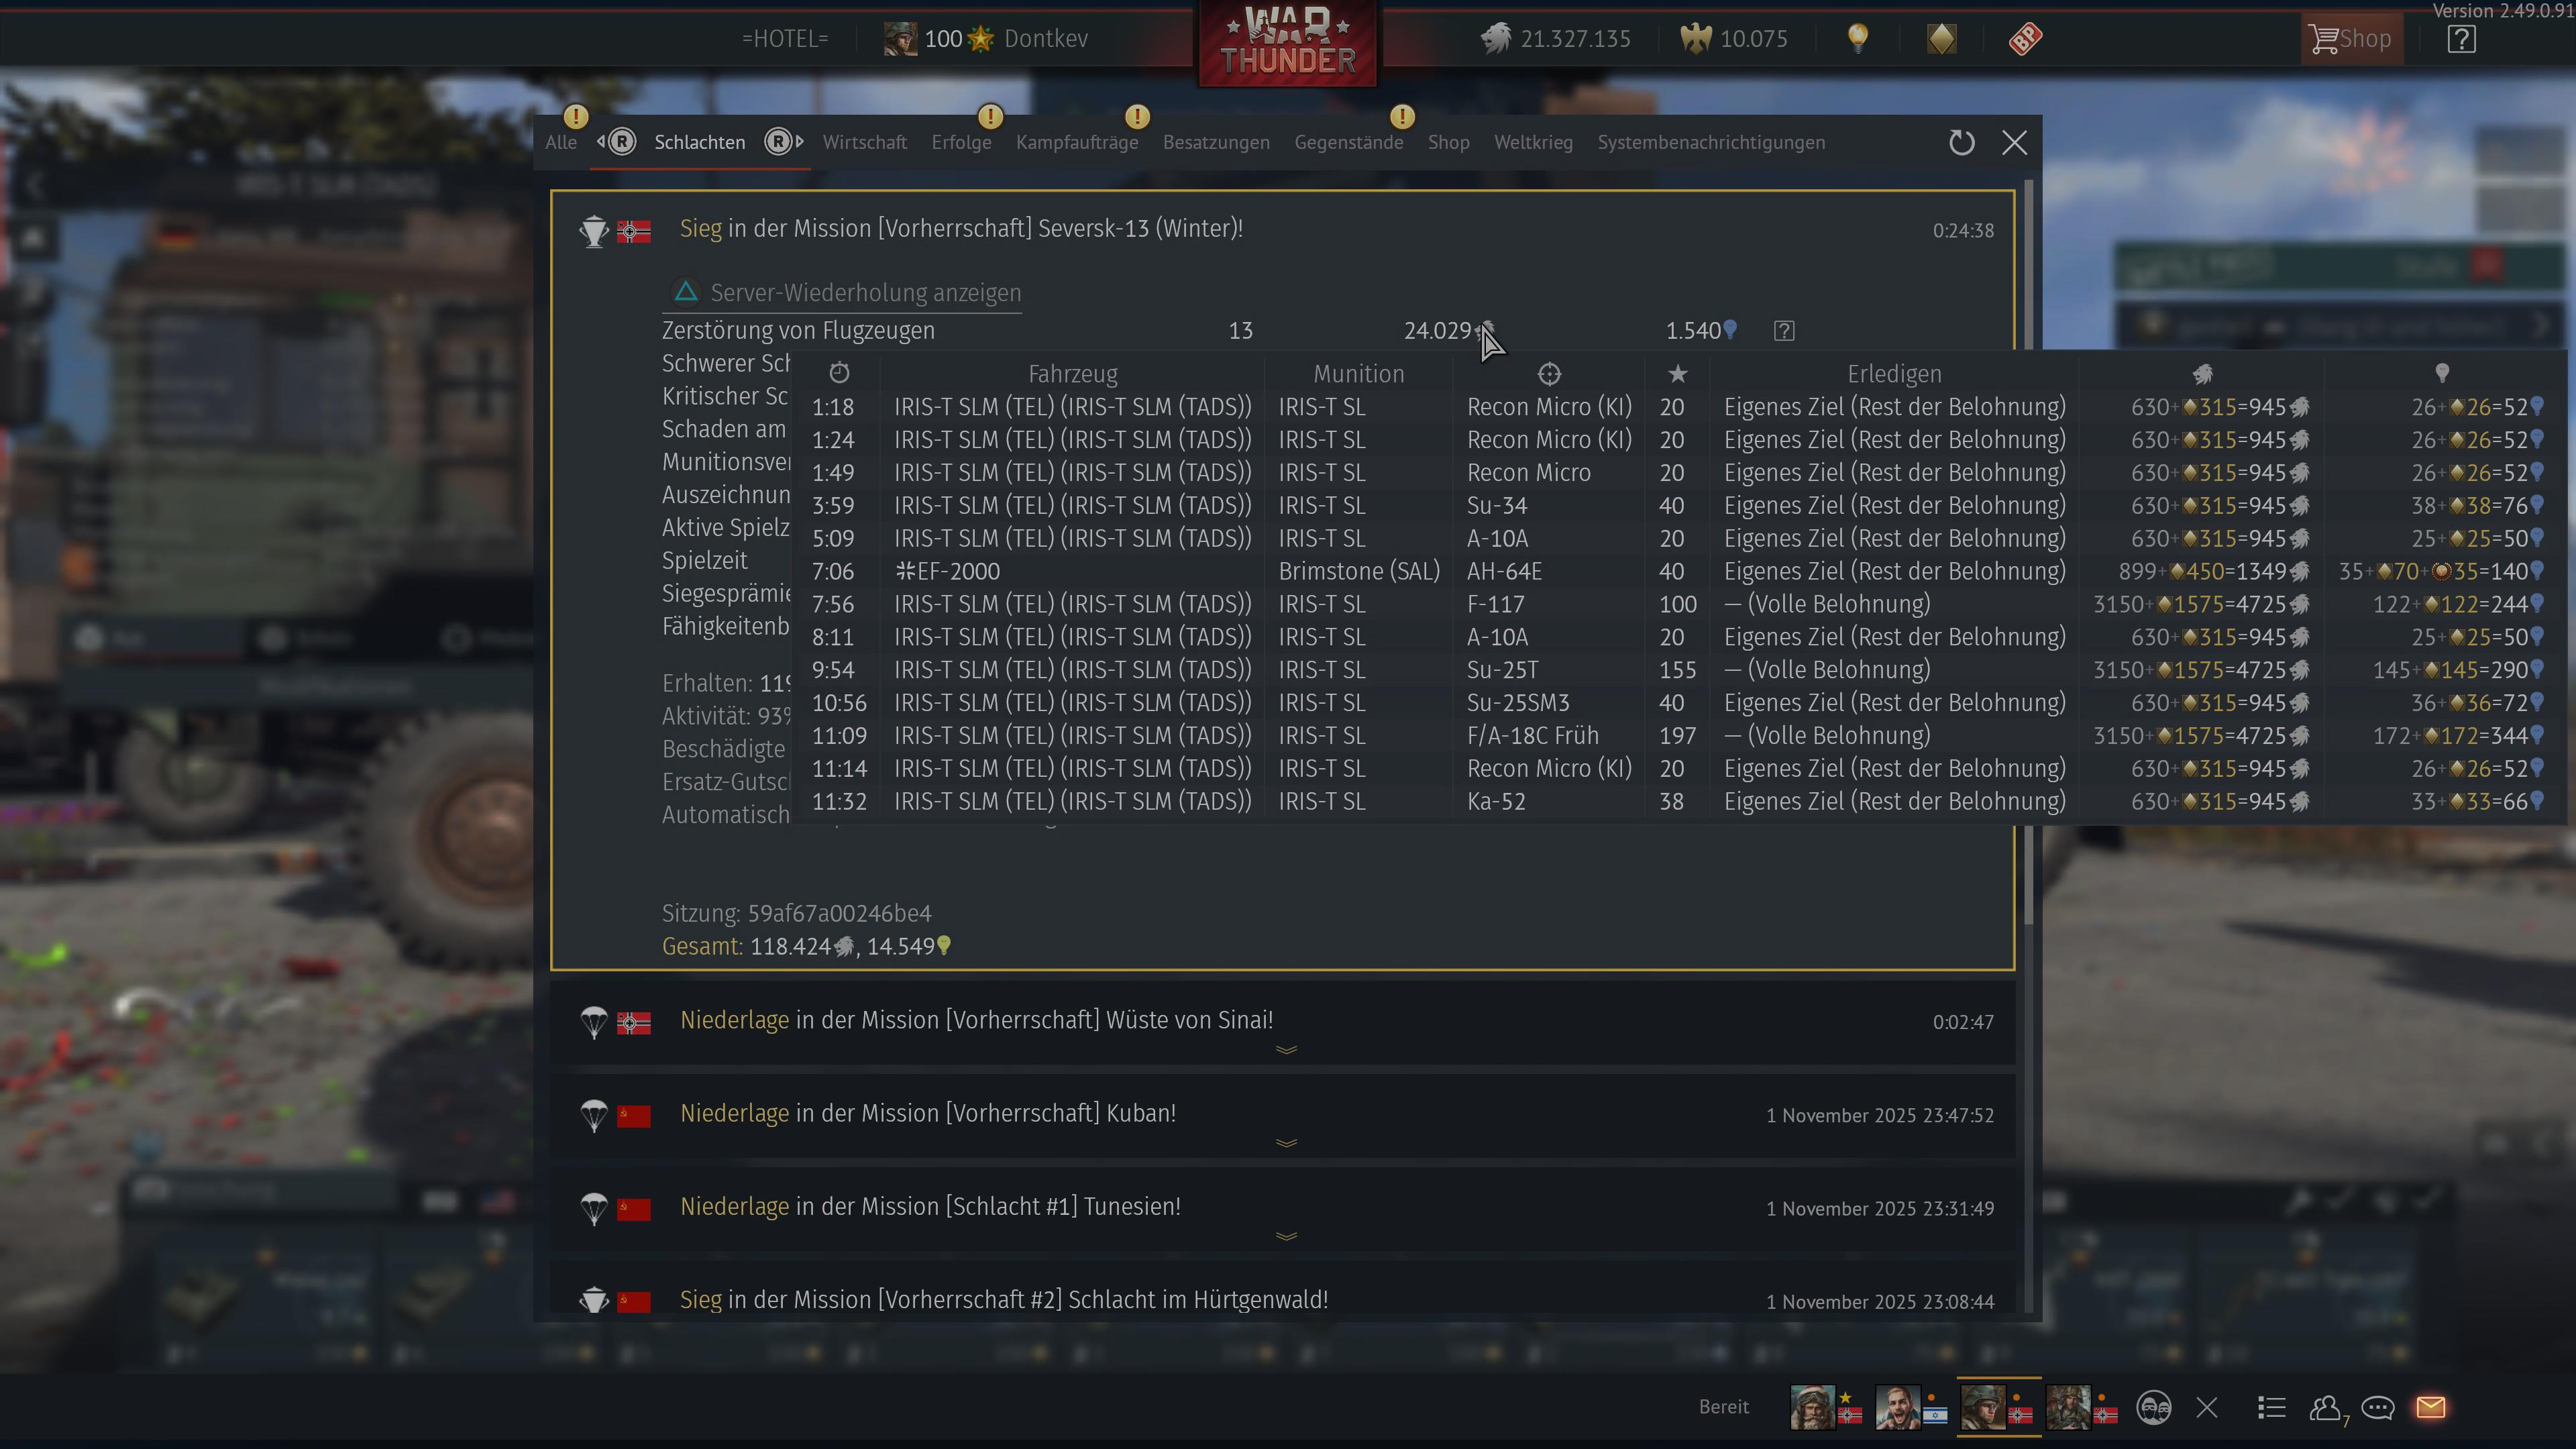Refresh the battle log messages
This screenshot has height=1449, width=2576.
point(1961,143)
